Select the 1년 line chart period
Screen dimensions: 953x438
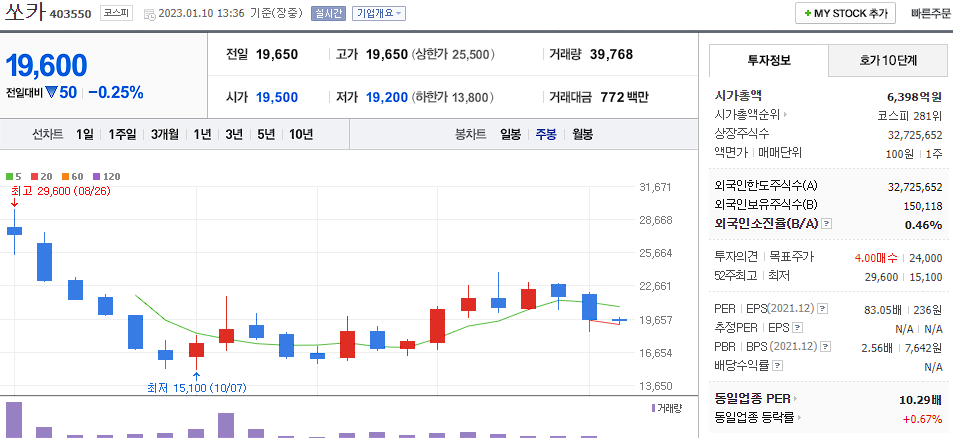(202, 134)
